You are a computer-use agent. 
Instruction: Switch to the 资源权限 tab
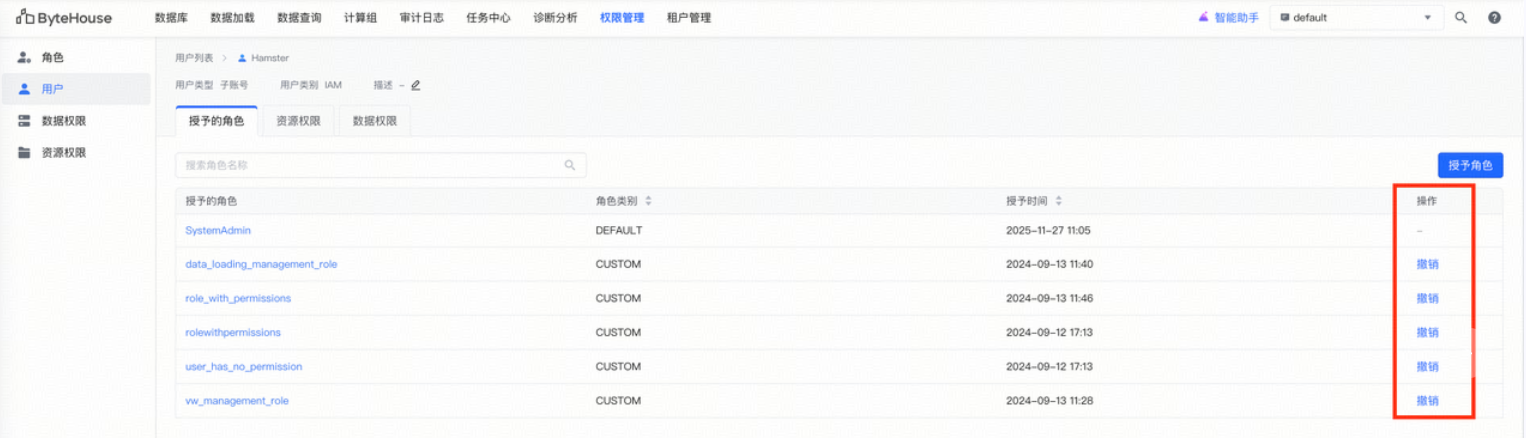point(298,121)
